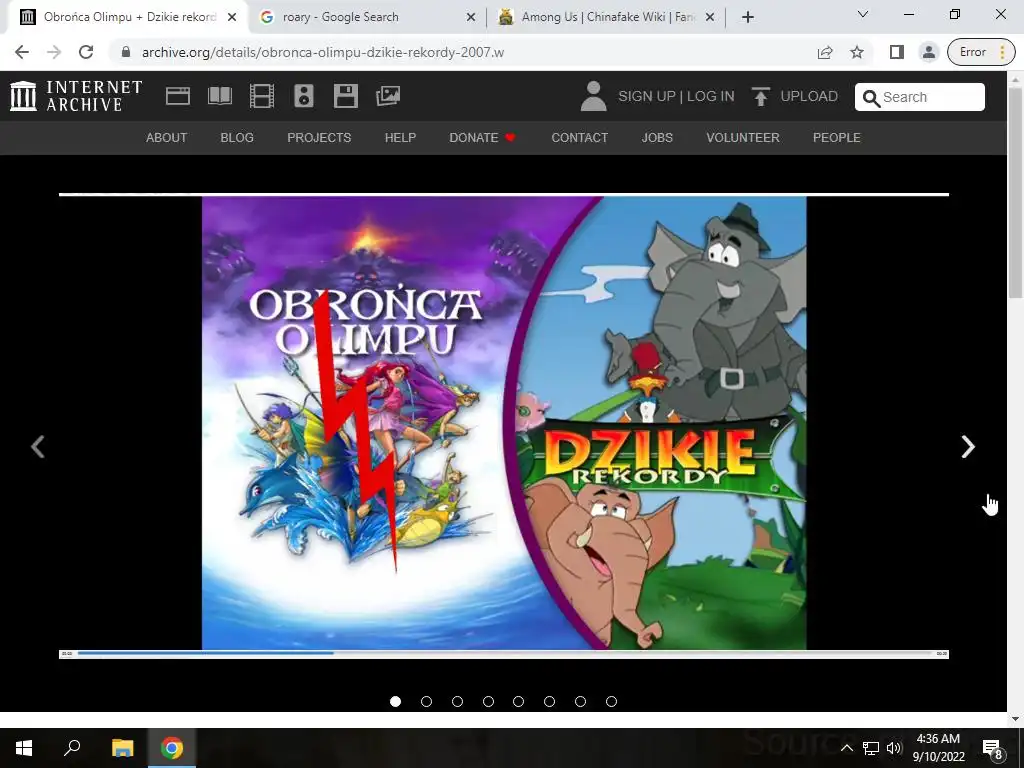The height and width of the screenshot is (768, 1024).
Task: Open the Chrome profile avatar
Action: tap(928, 52)
